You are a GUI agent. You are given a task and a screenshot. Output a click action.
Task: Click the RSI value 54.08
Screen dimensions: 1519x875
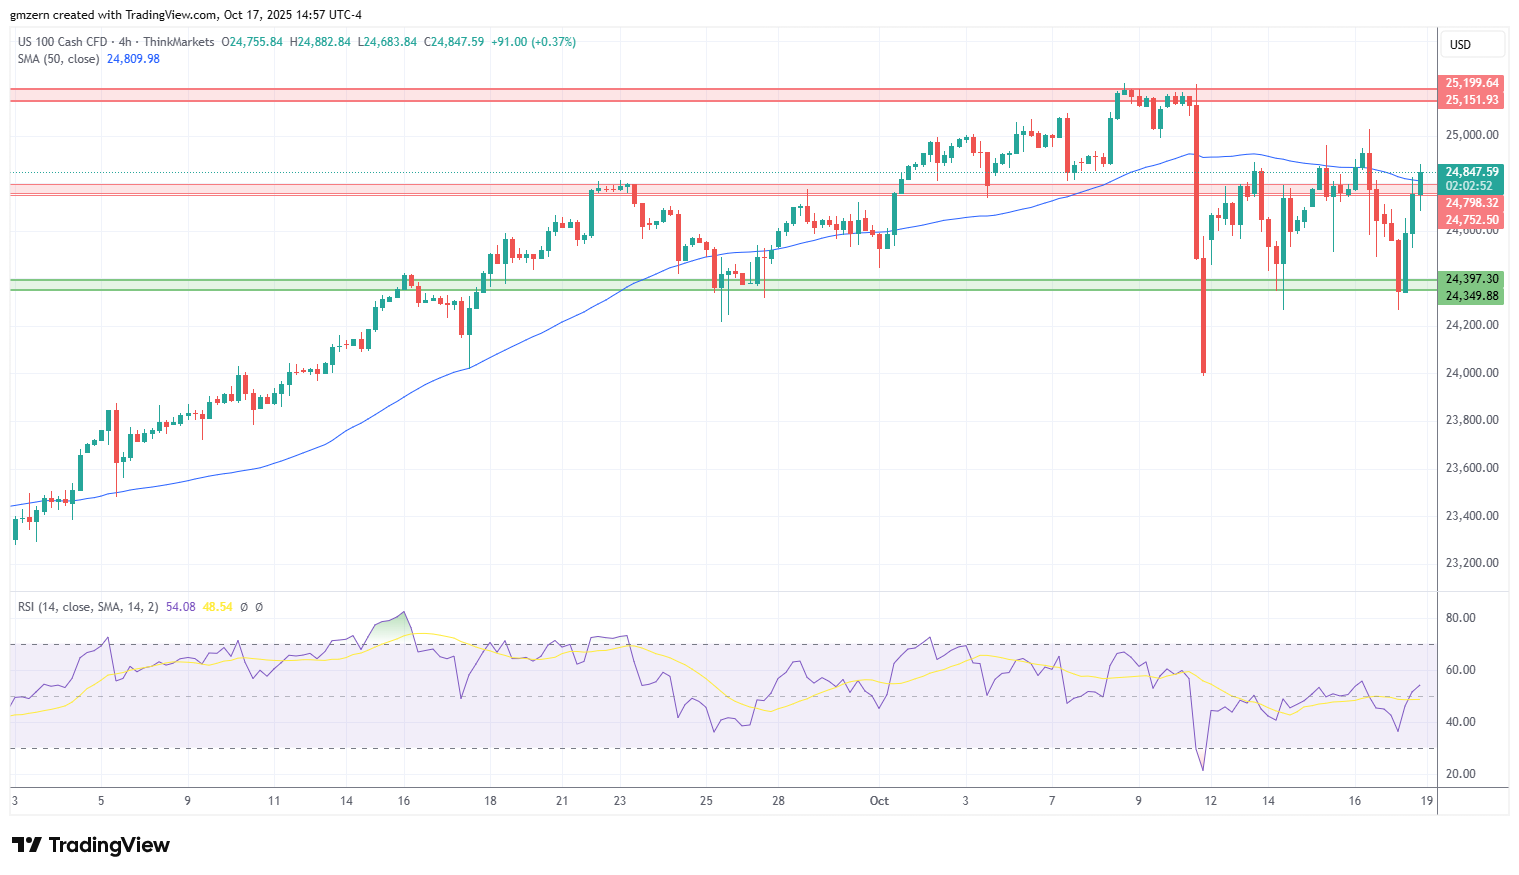point(180,607)
